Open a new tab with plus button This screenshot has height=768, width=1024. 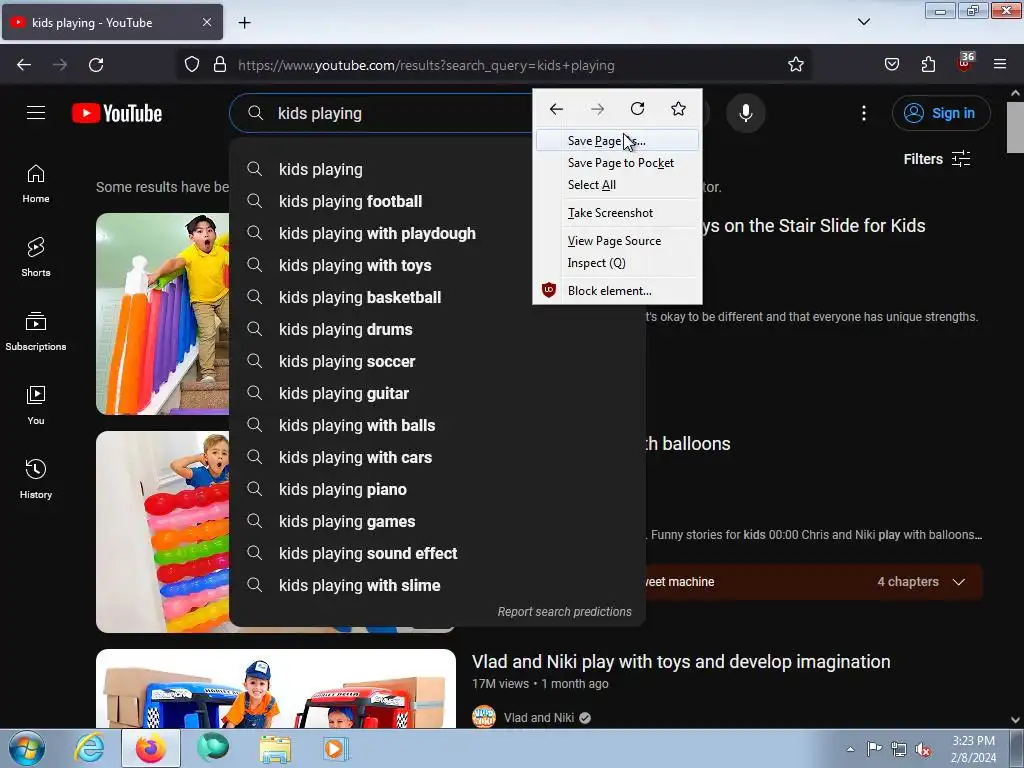tap(244, 23)
